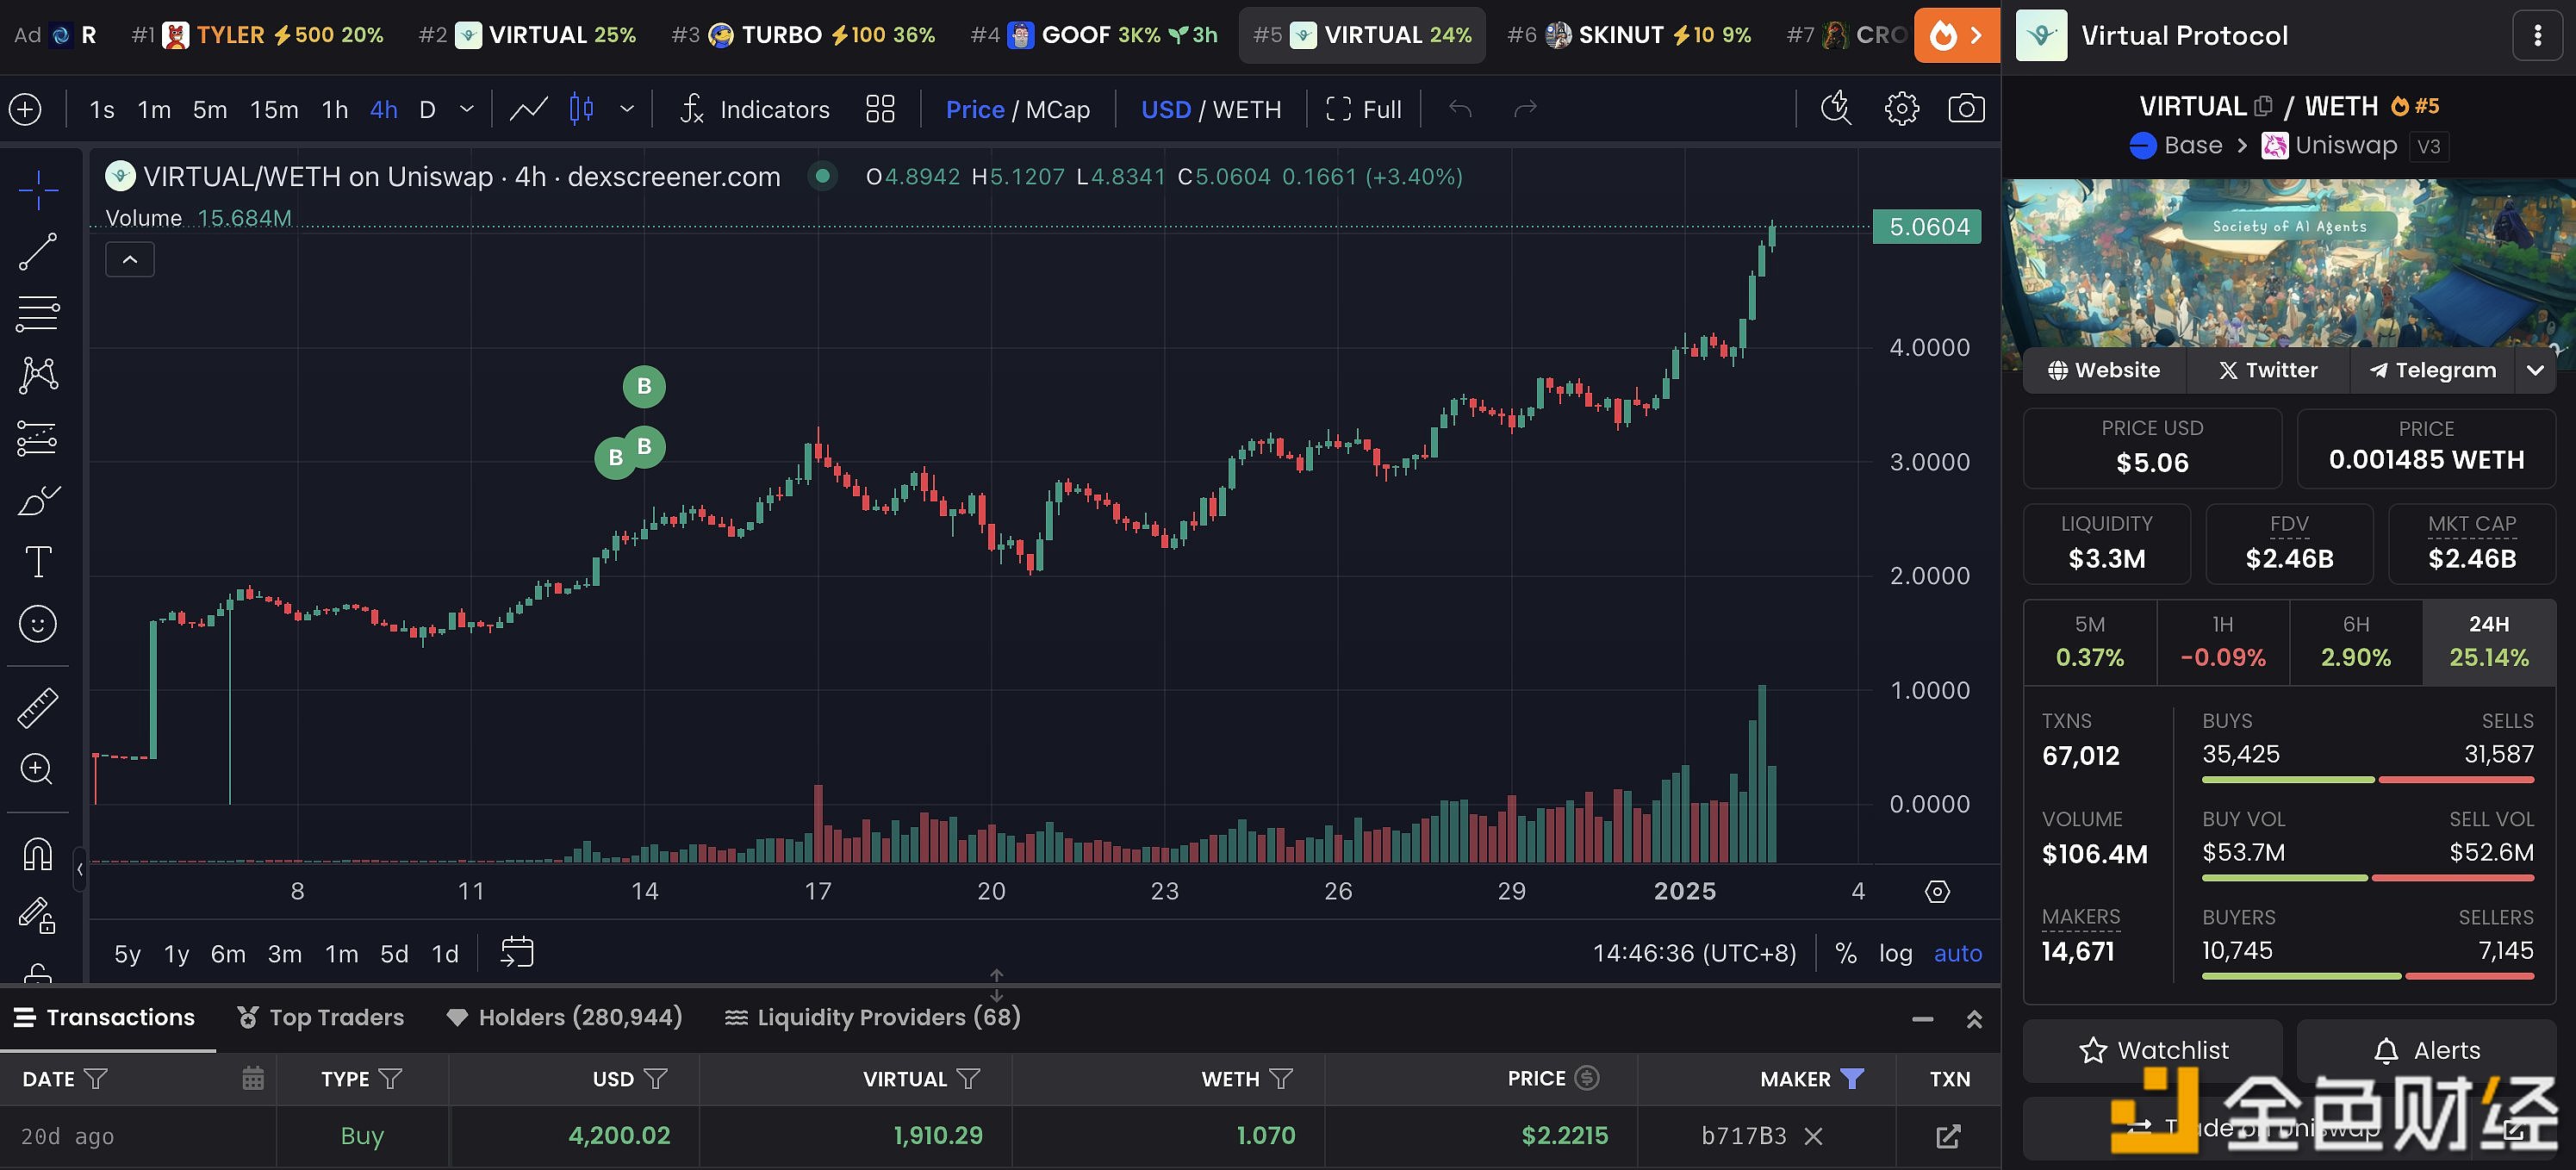Open trending flame arrow button
The image size is (2576, 1170).
[x=1957, y=36]
